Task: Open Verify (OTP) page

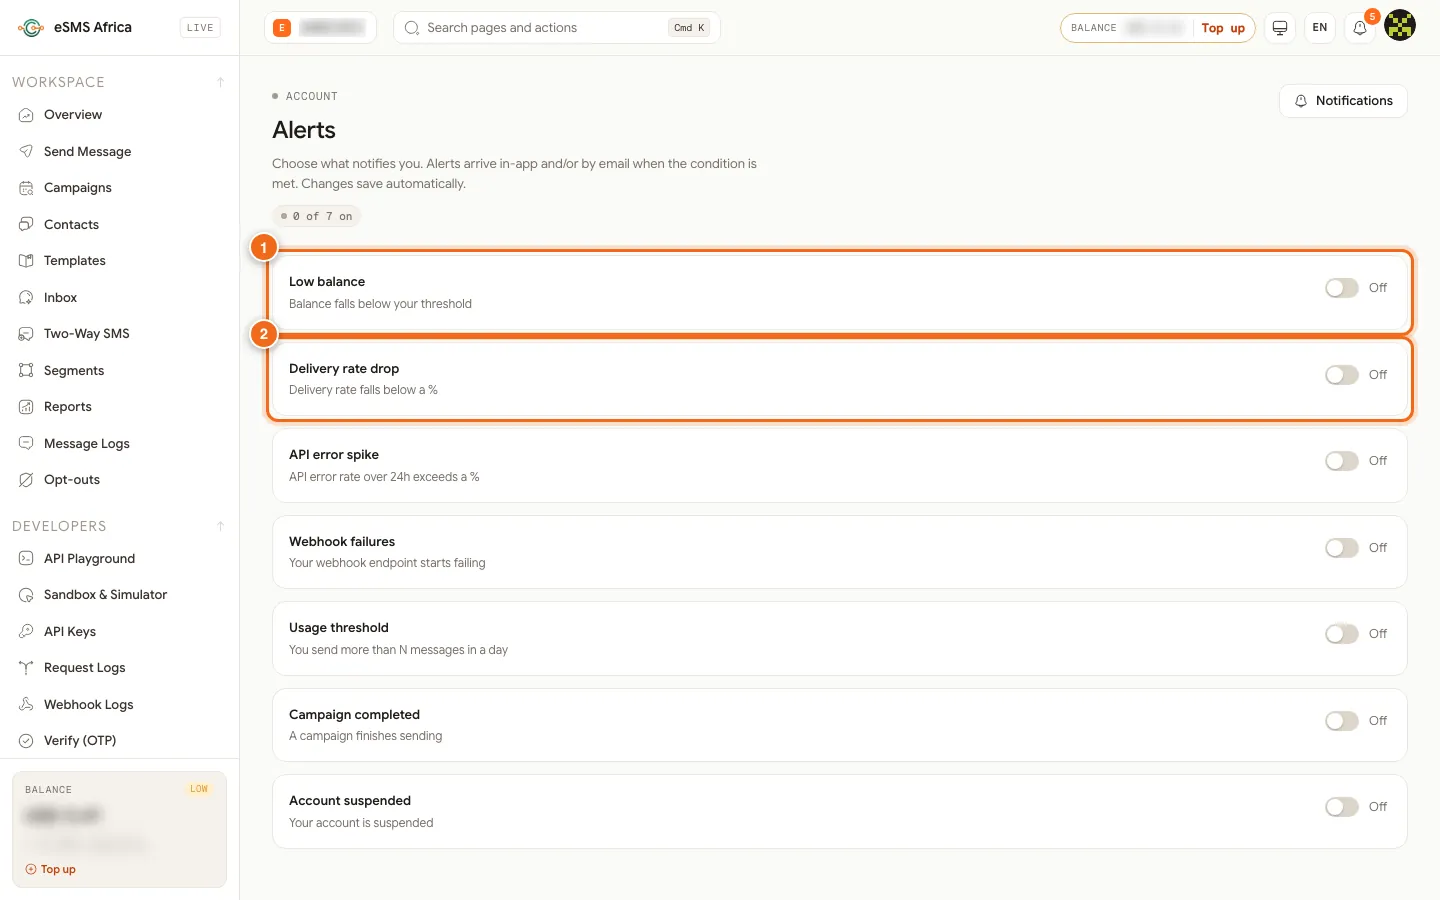Action: point(119,741)
